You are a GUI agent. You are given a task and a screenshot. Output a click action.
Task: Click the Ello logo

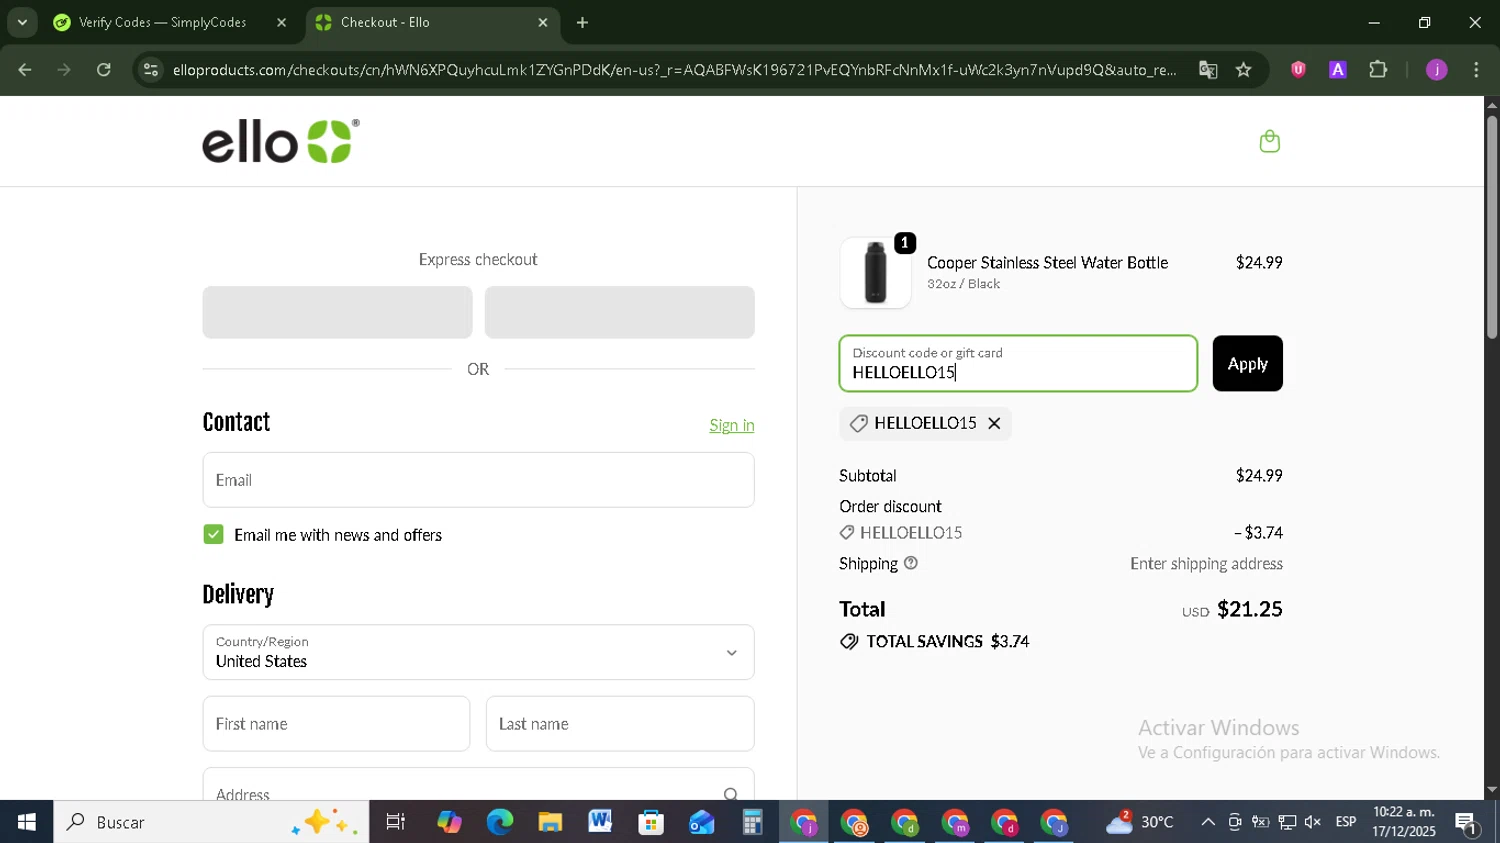click(281, 141)
